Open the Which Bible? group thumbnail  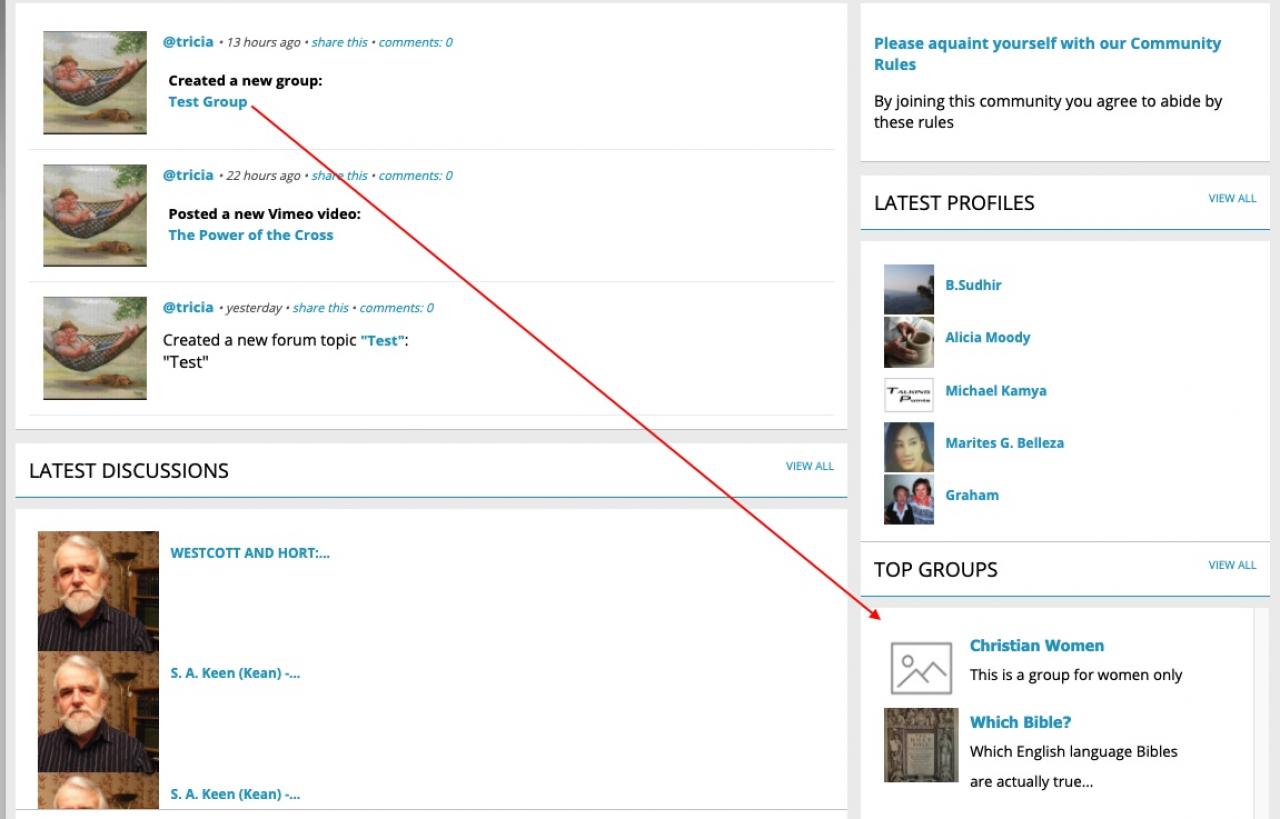coord(921,745)
